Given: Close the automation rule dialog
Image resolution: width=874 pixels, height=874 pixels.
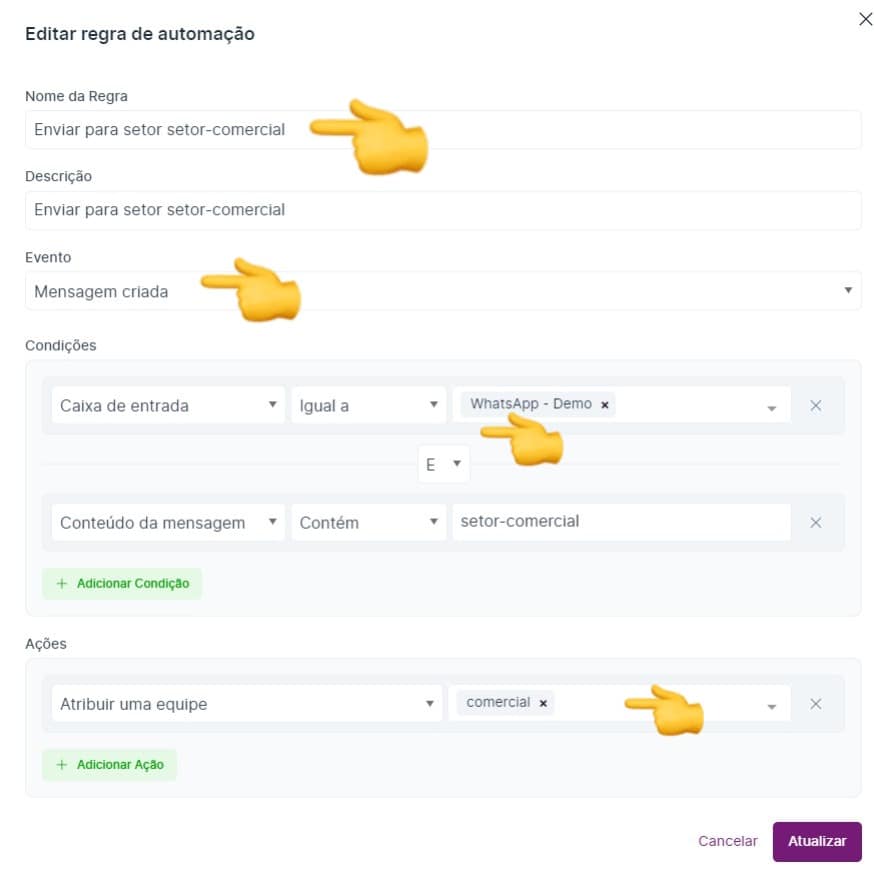Looking at the screenshot, I should [x=866, y=19].
